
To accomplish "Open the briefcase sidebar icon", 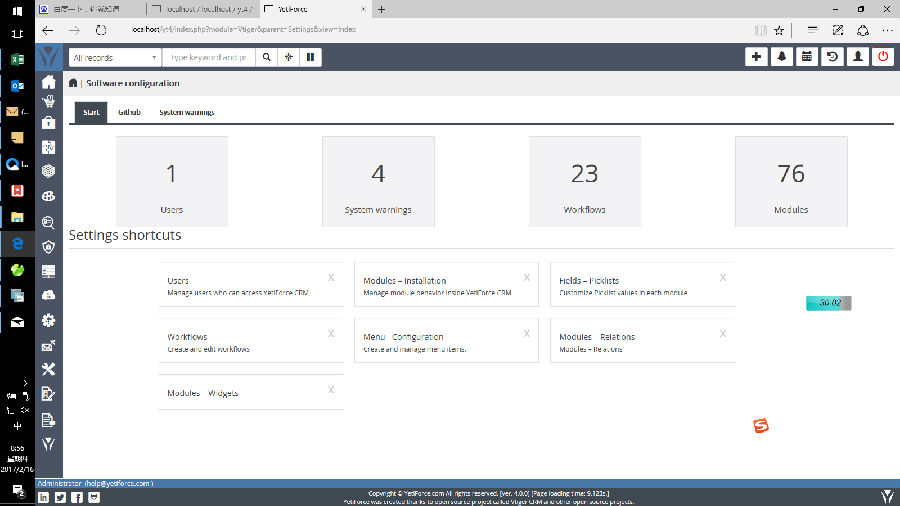I will coord(49,122).
